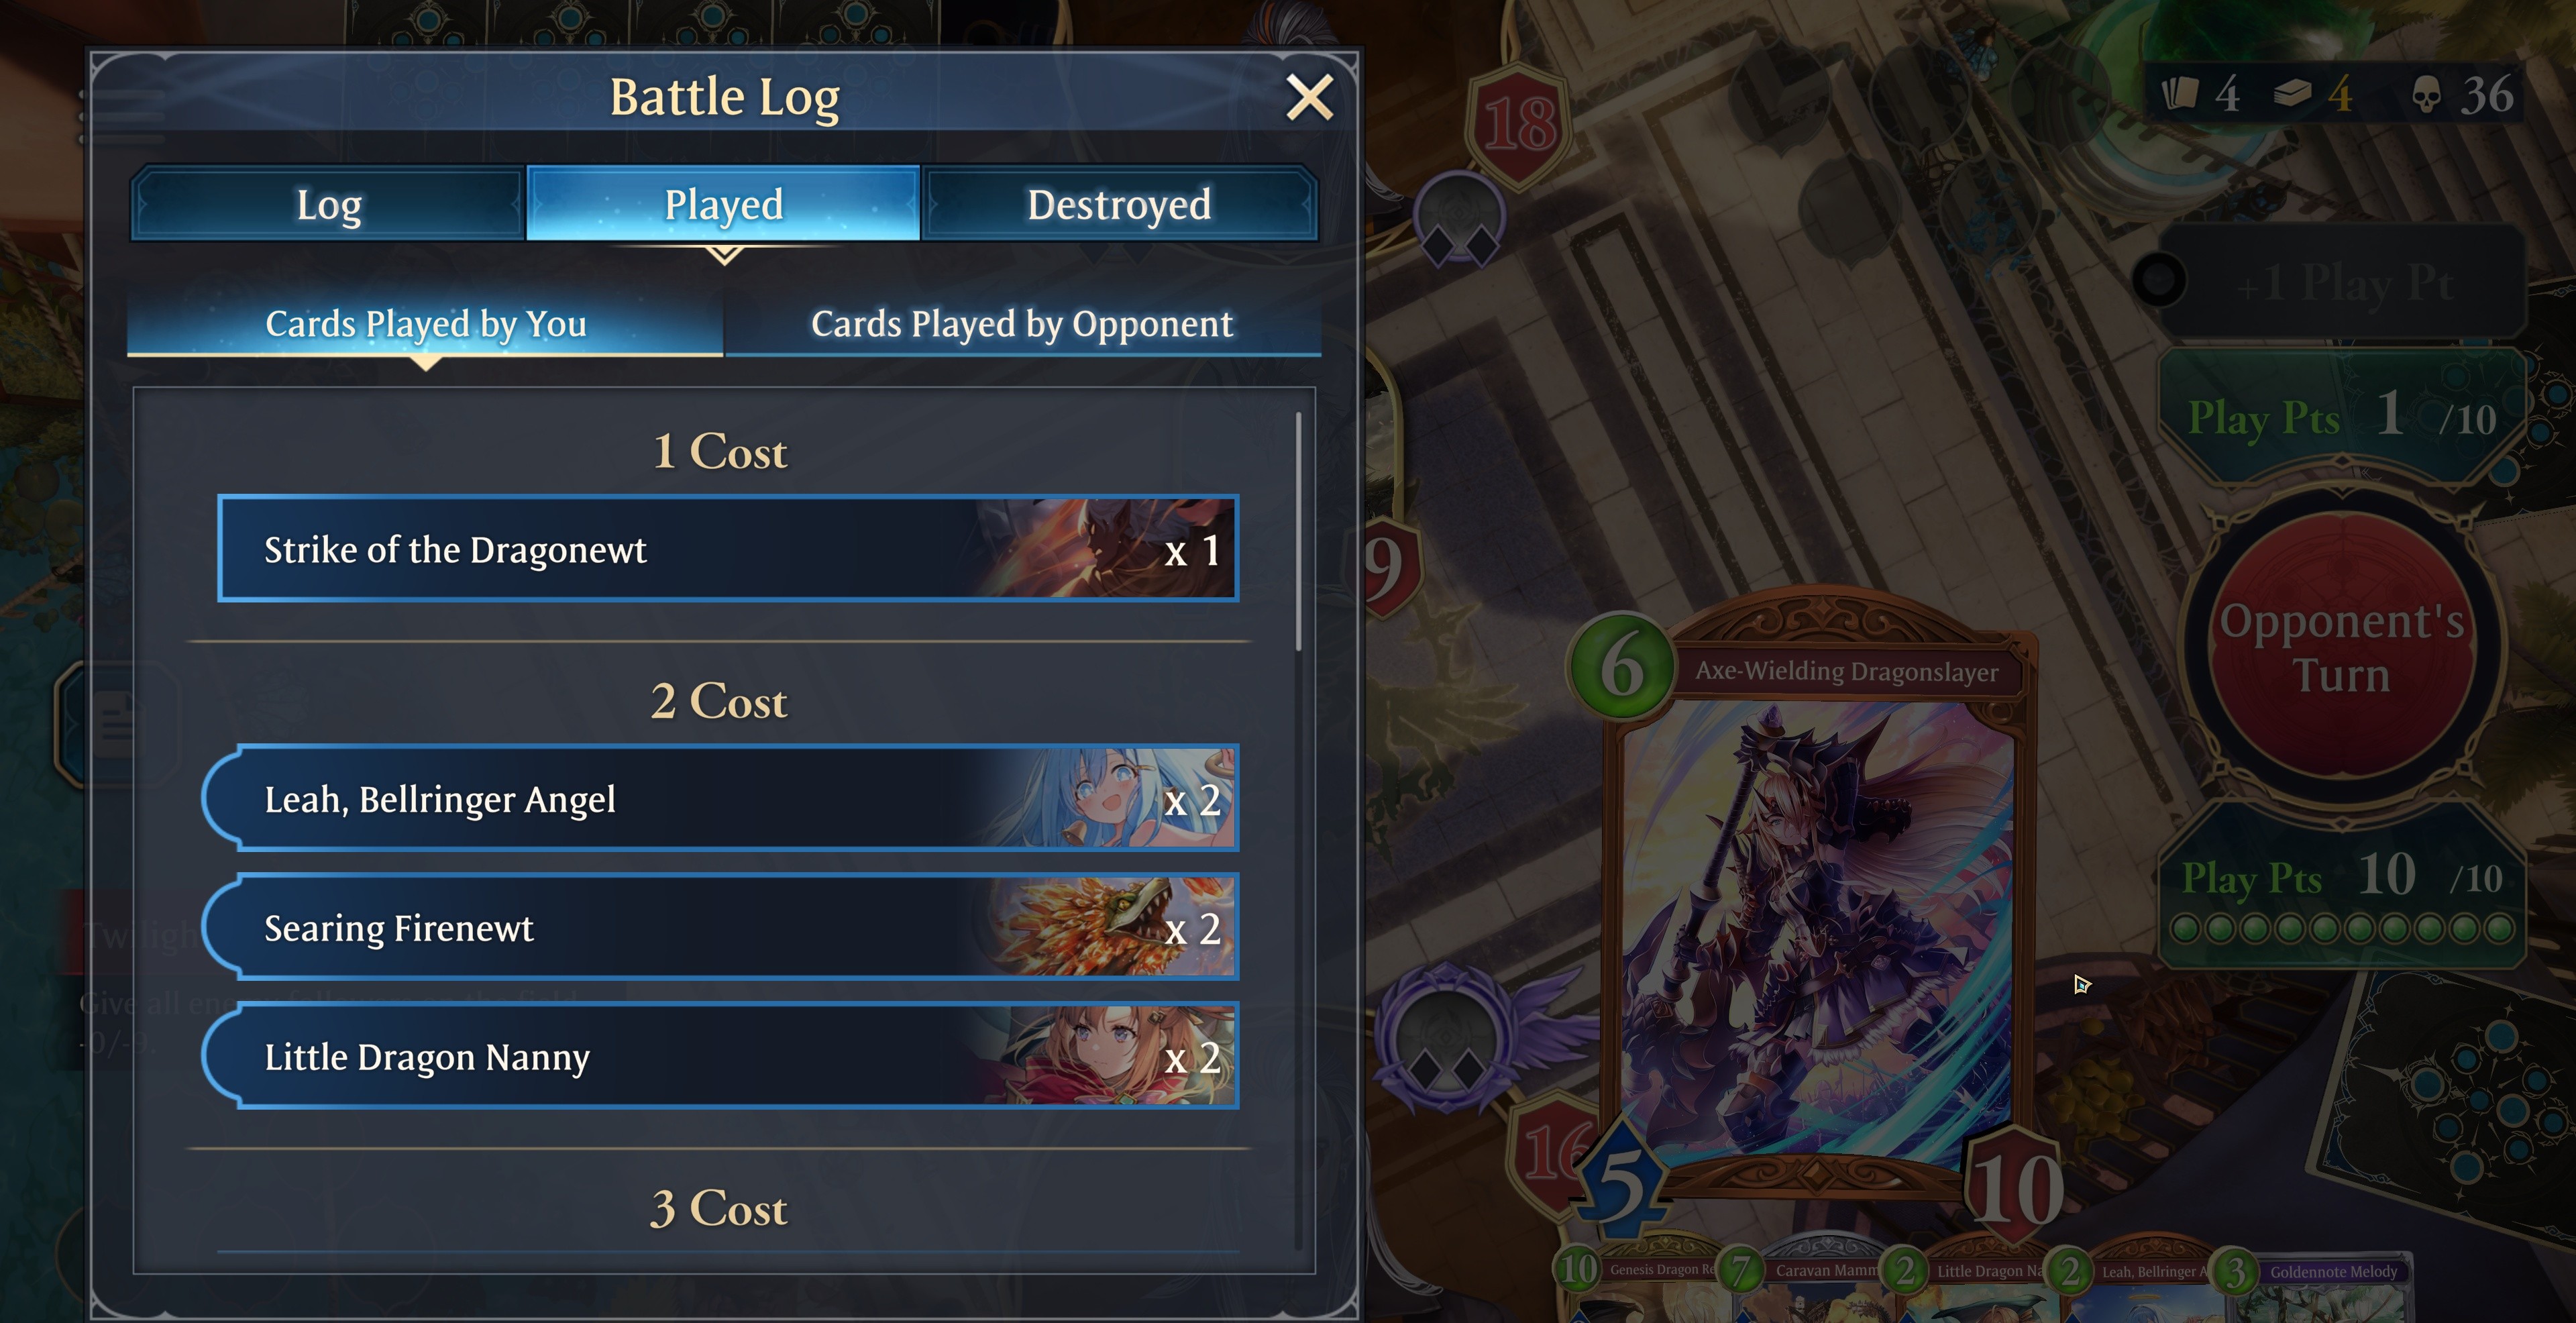
Task: Click the opponent's evolve orb icon
Action: [x=1459, y=219]
